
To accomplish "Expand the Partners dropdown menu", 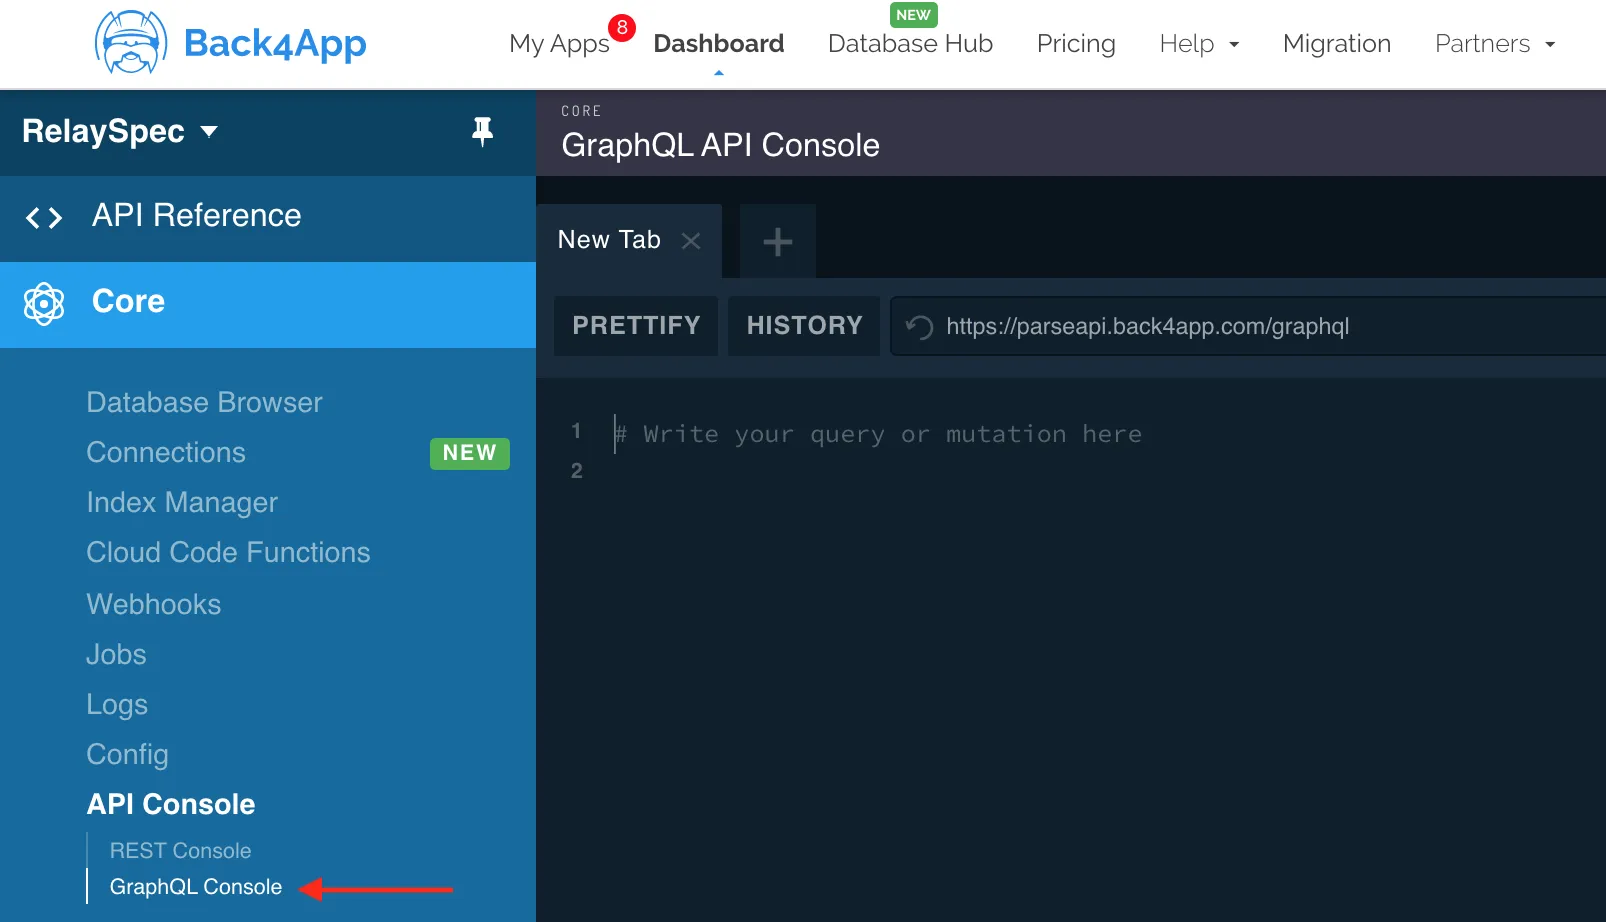I will [1495, 44].
